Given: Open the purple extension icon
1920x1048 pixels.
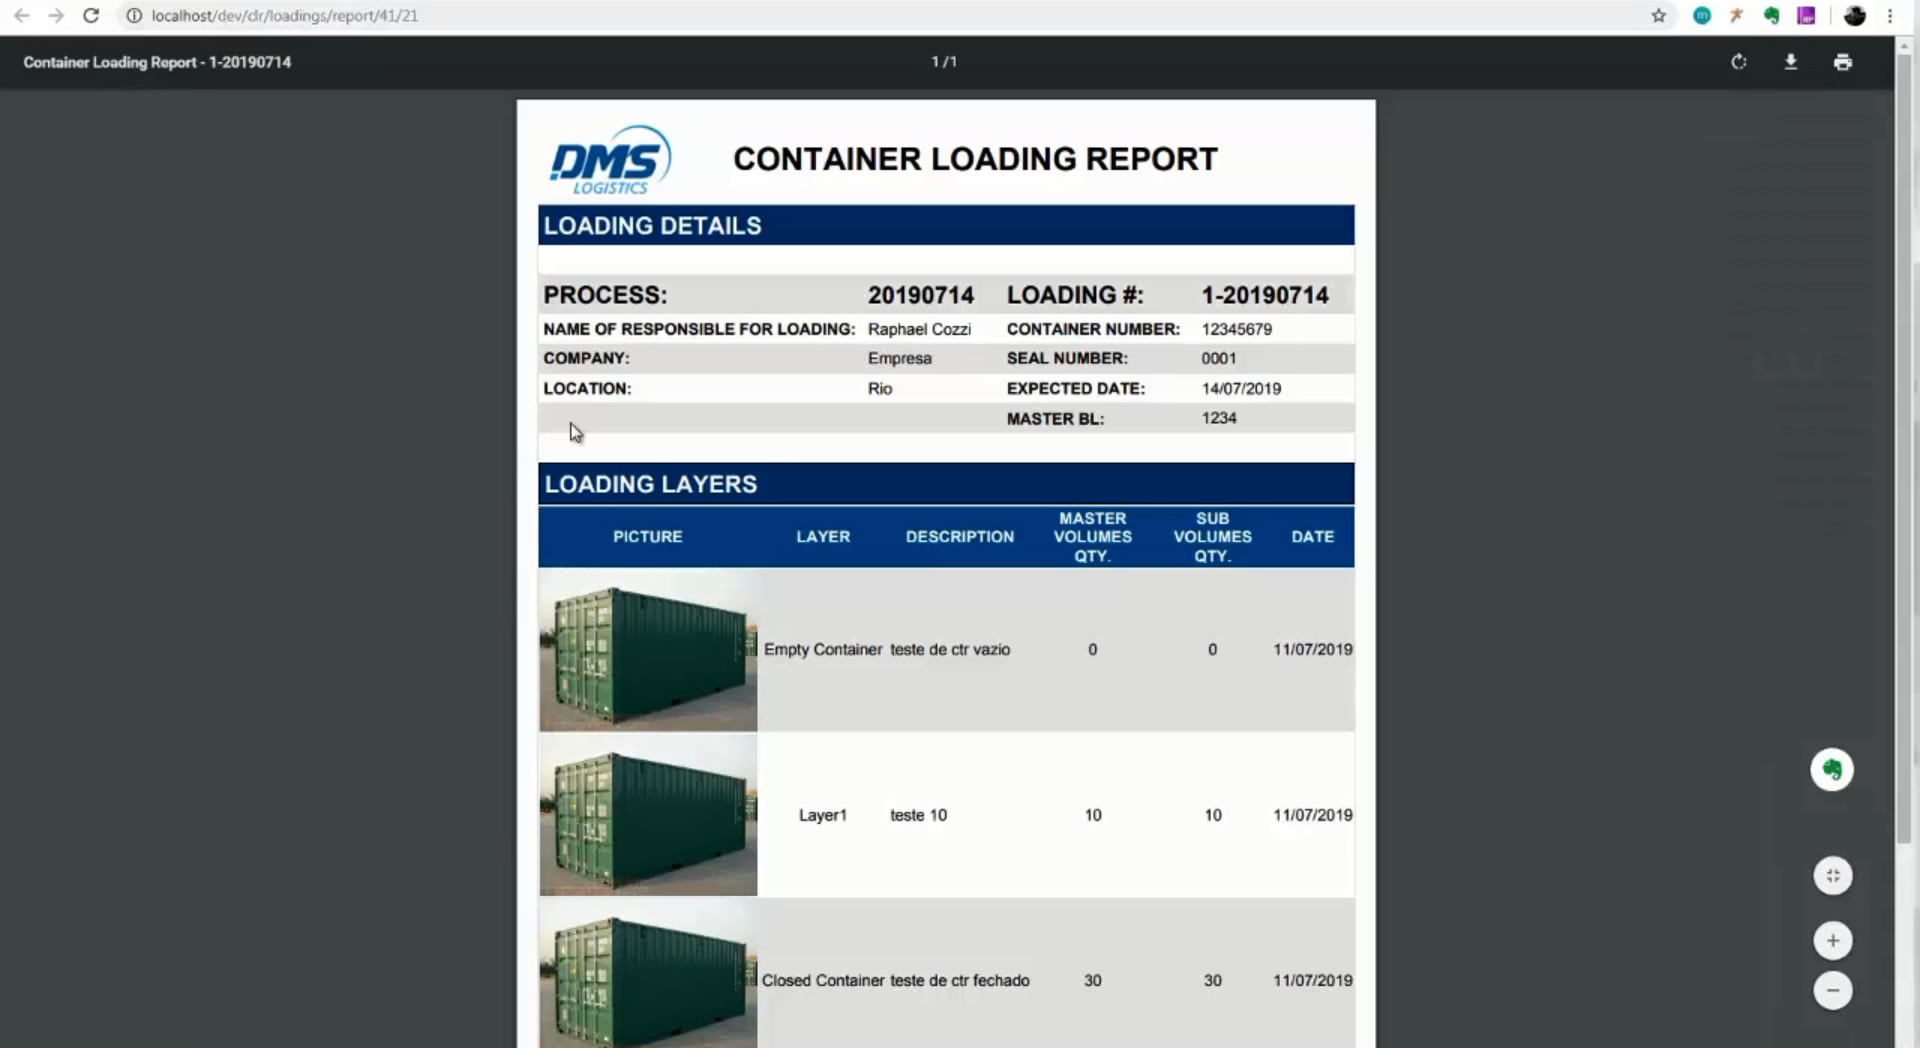Looking at the screenshot, I should tap(1806, 15).
